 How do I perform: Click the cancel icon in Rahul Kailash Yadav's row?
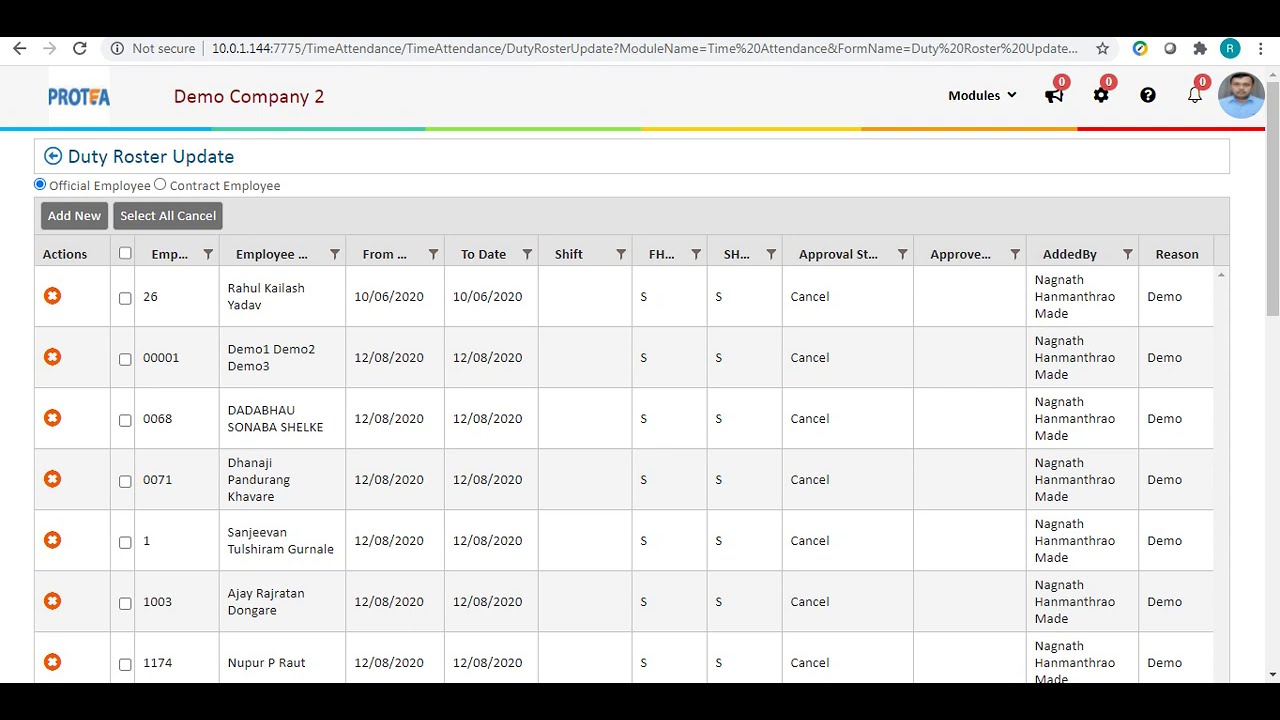pyautogui.click(x=52, y=296)
